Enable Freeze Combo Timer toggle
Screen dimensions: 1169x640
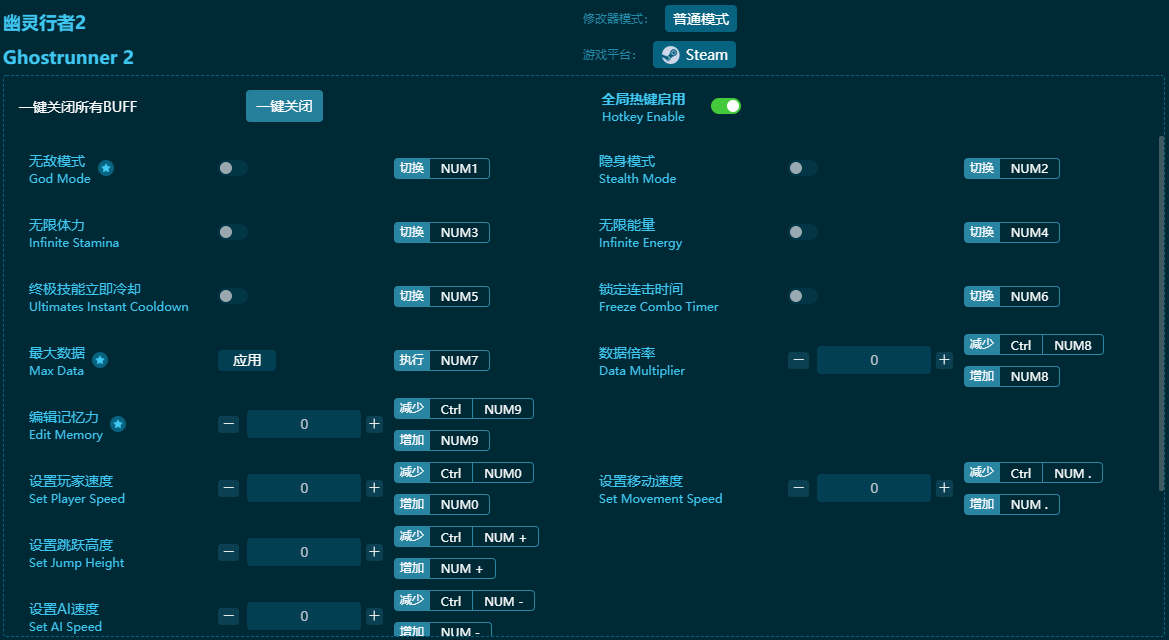click(802, 296)
